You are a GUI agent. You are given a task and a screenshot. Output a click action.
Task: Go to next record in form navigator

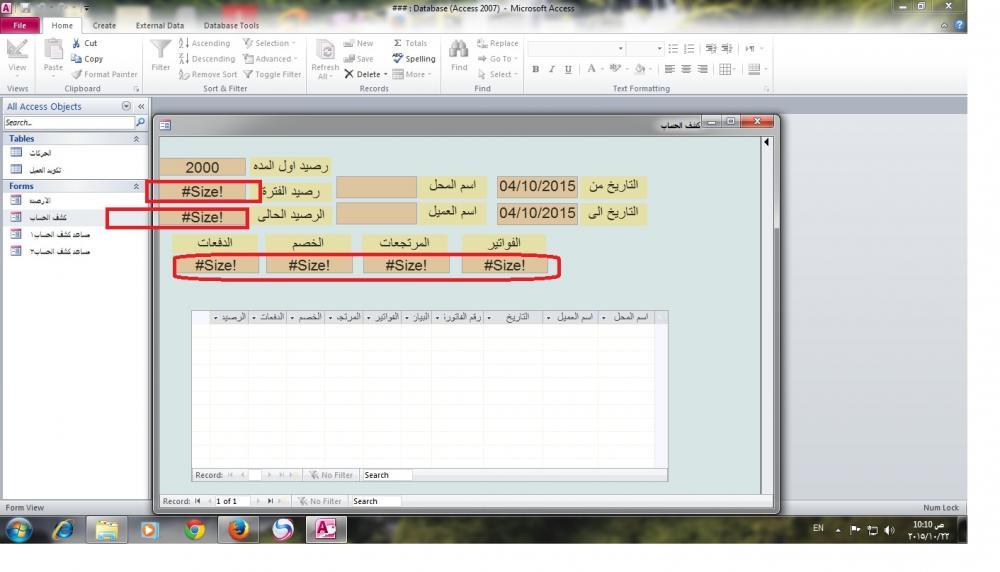[x=258, y=501]
